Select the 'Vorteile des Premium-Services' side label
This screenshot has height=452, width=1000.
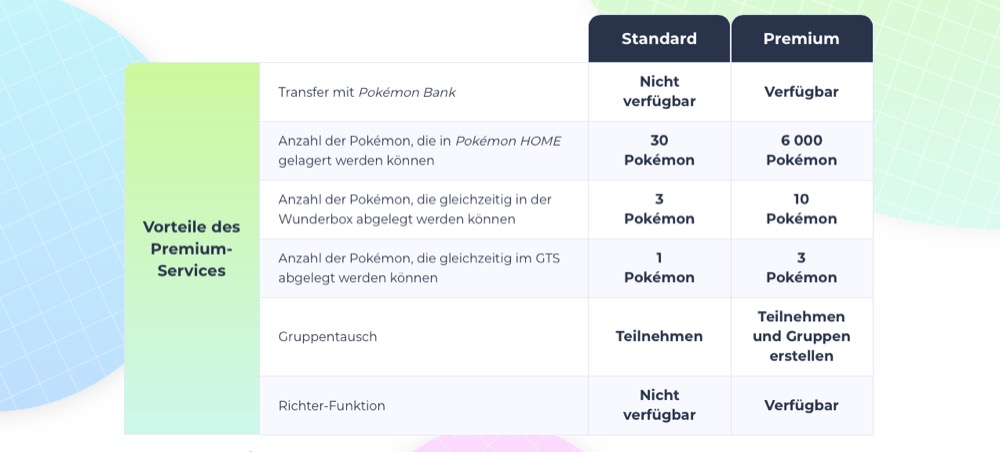point(191,248)
